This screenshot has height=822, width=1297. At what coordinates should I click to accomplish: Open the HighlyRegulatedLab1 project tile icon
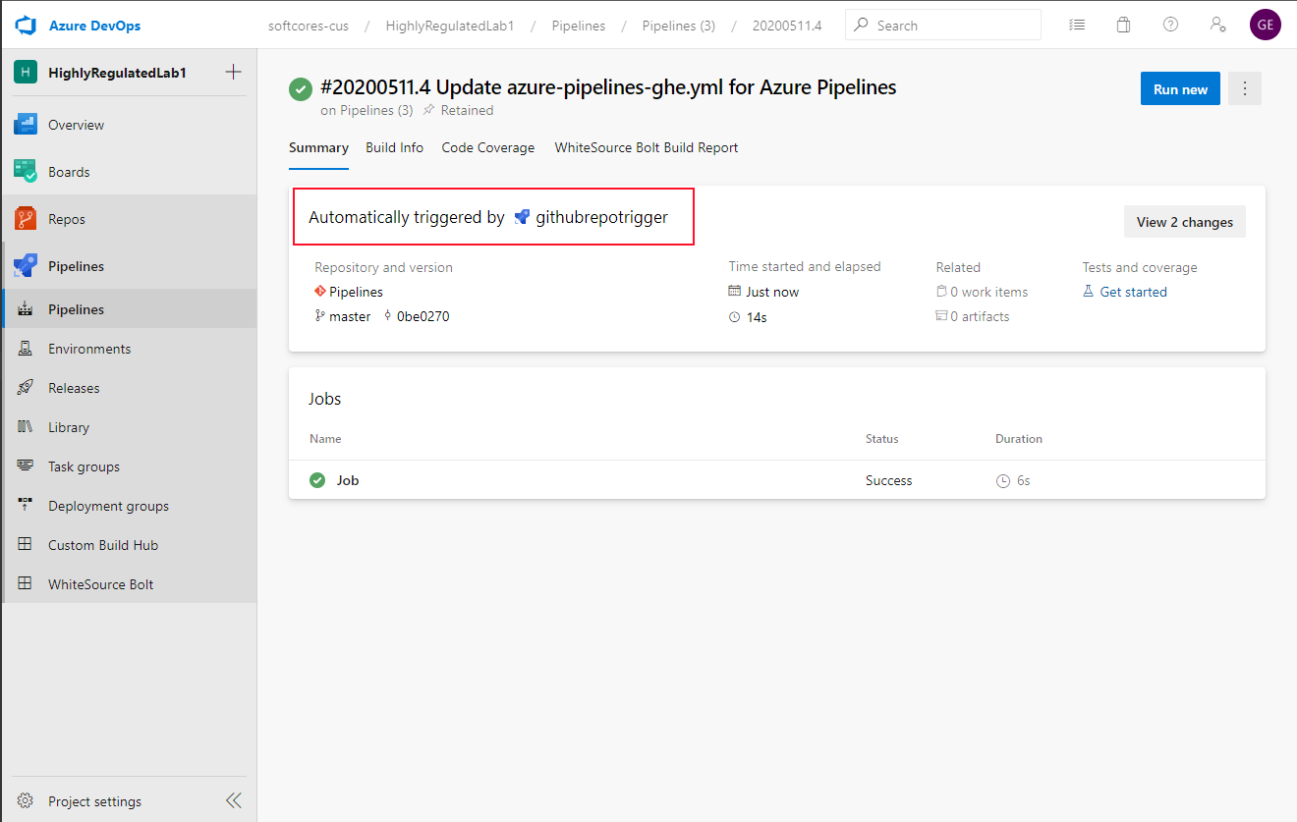coord(25,72)
